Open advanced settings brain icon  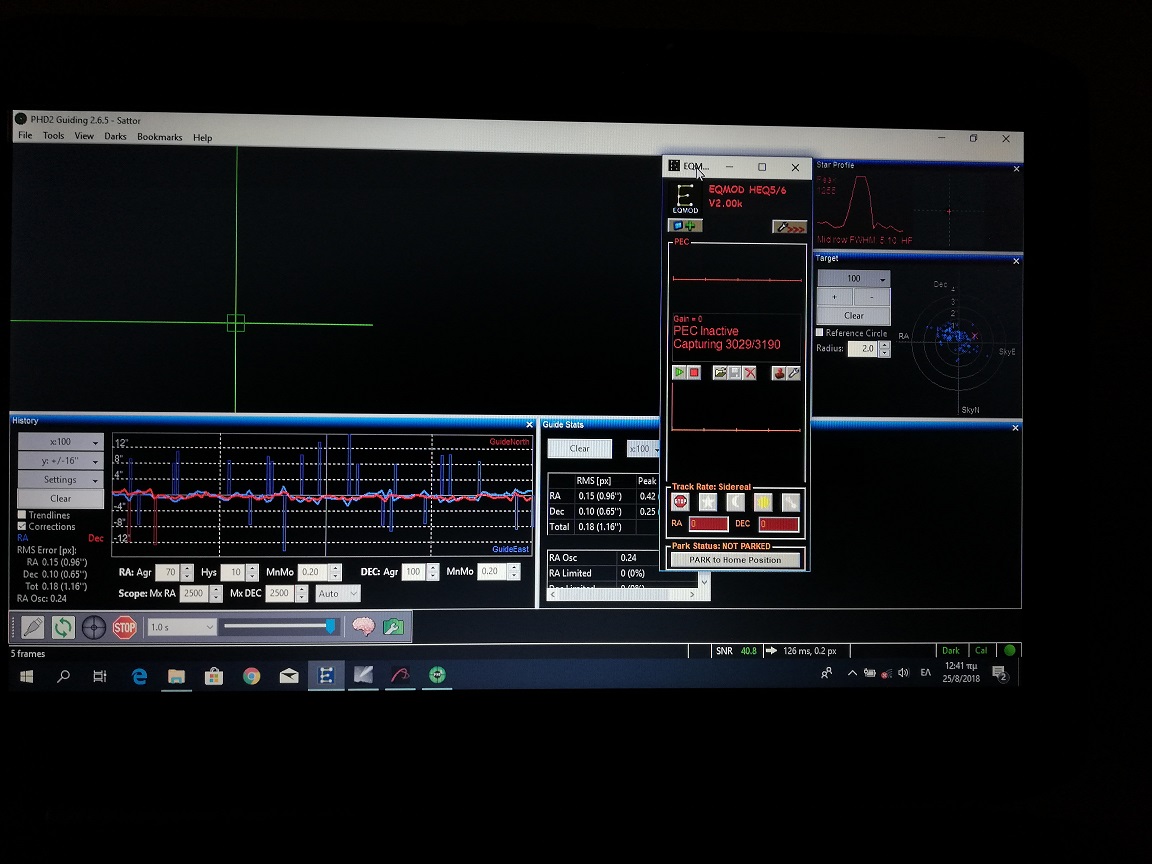(x=363, y=627)
